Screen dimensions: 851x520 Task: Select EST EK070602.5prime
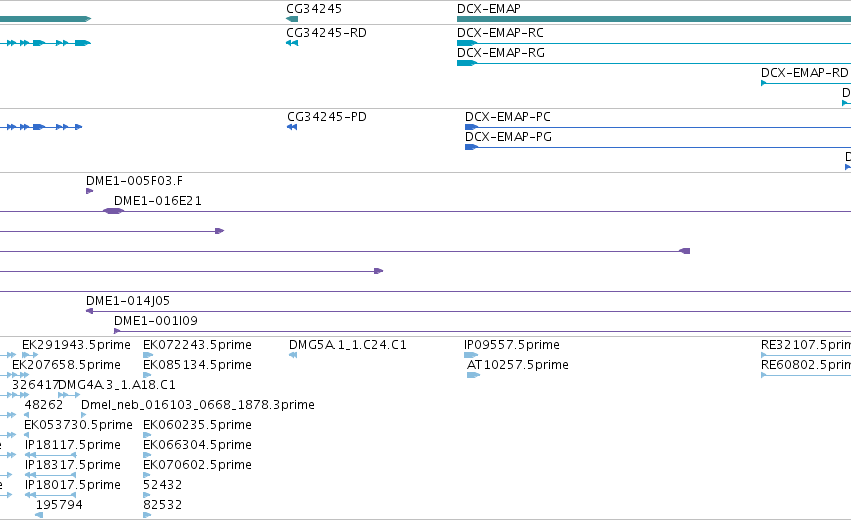(197, 465)
